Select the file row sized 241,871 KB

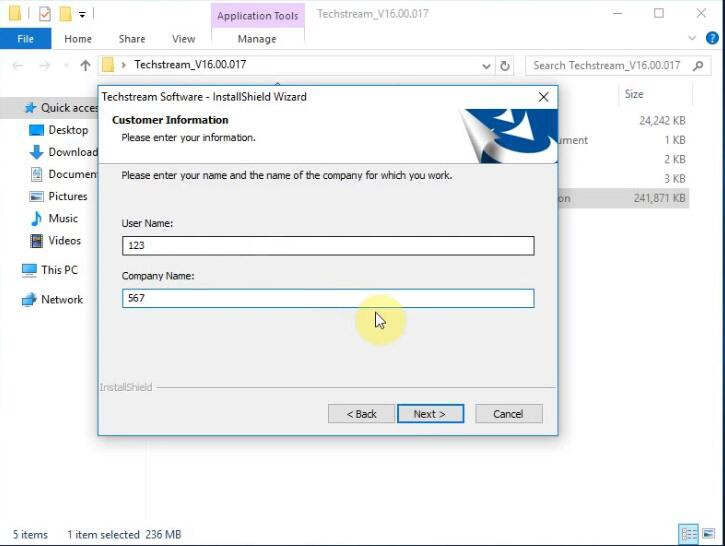(623, 198)
